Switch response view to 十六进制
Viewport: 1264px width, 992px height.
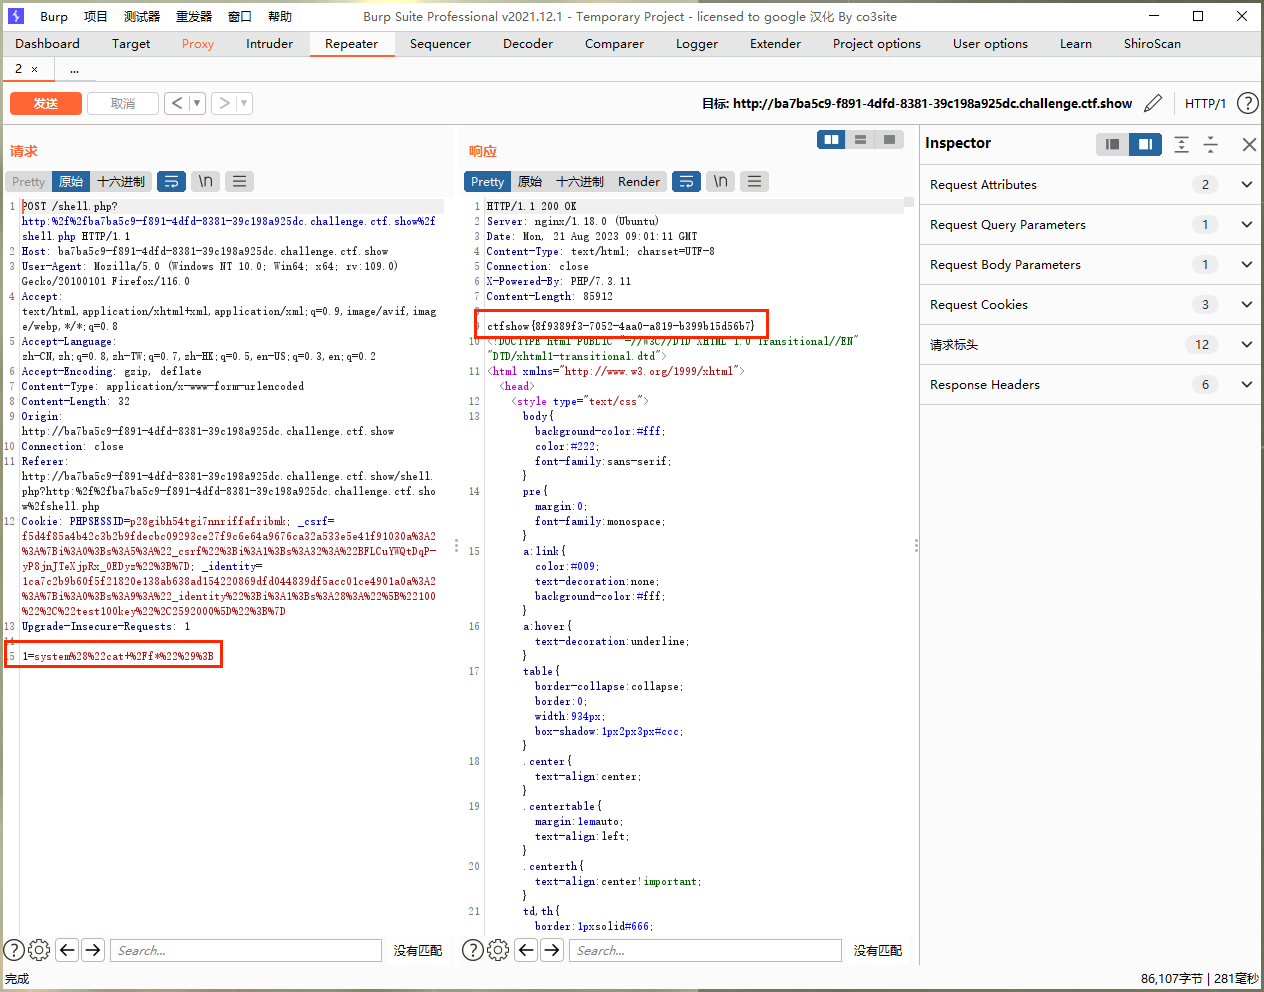(580, 181)
